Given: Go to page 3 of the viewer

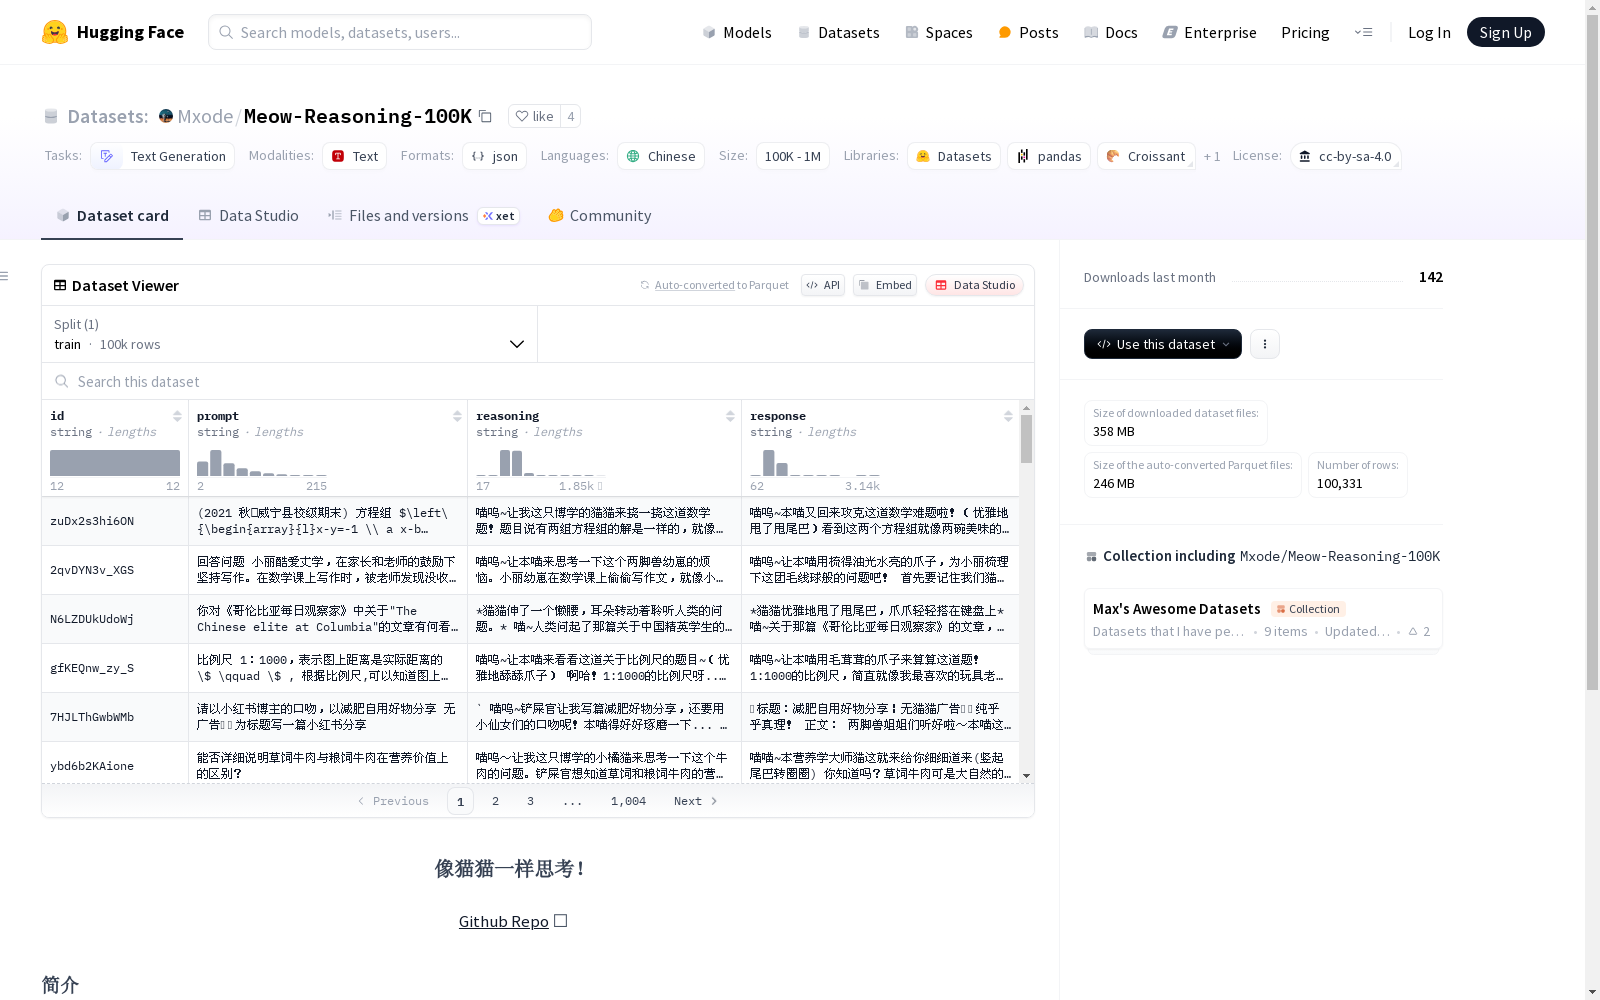Looking at the screenshot, I should click(530, 801).
